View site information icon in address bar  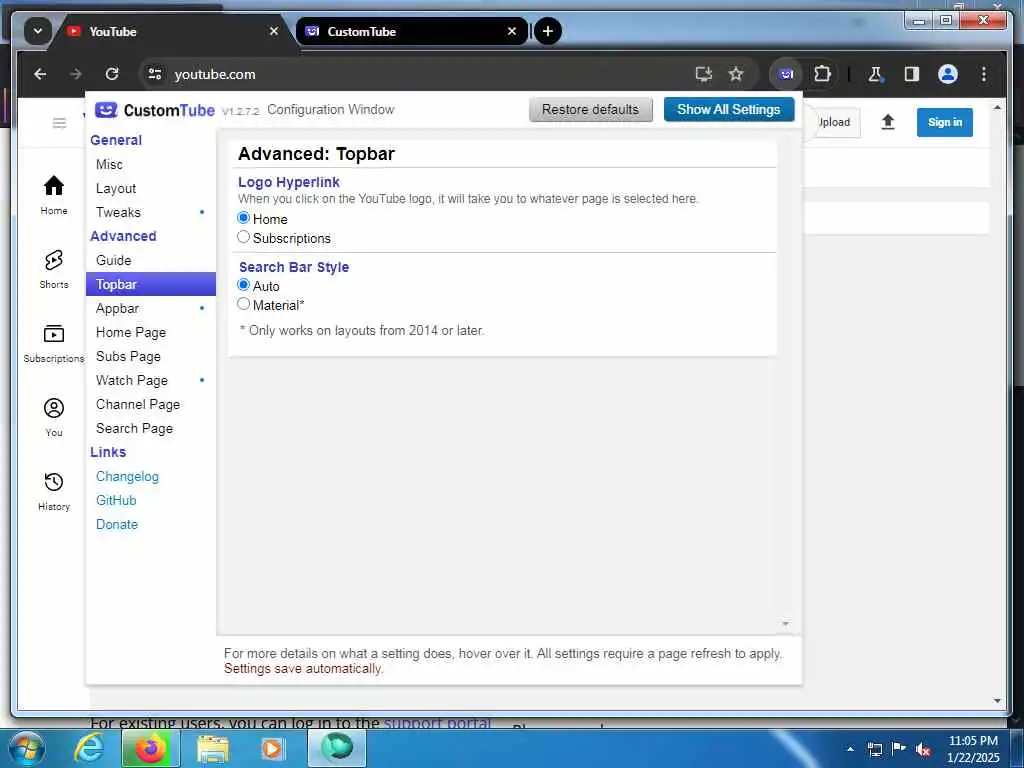[x=155, y=74]
